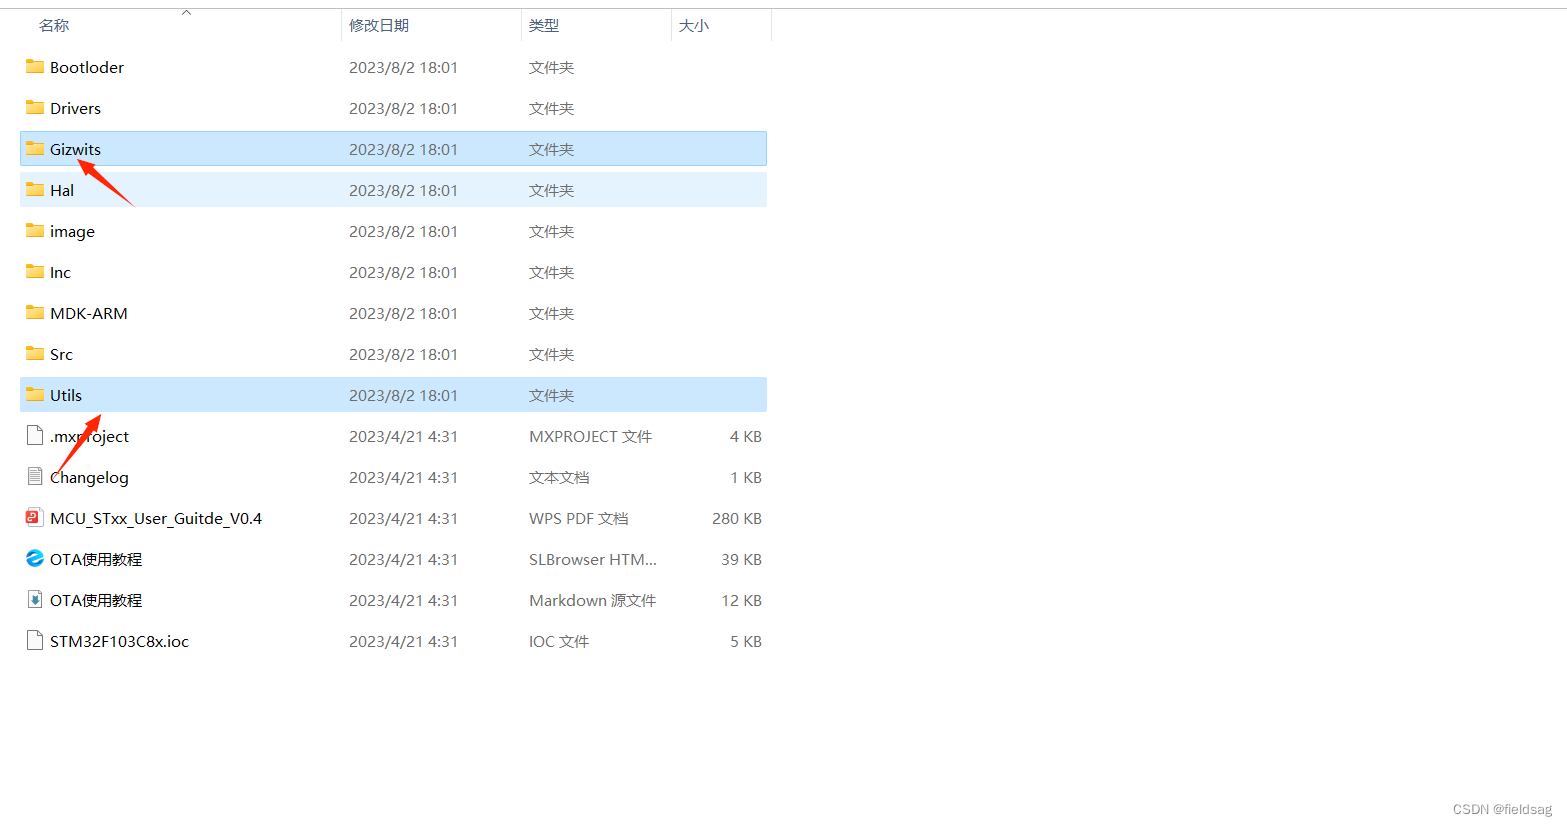
Task: Click the Changelog text document icon
Action: pos(35,477)
